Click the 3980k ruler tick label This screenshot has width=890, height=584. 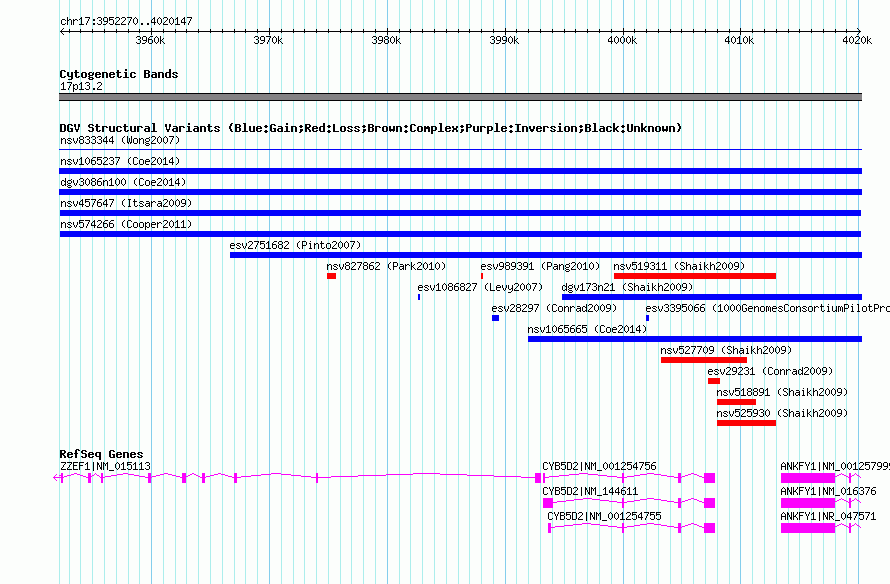[387, 40]
